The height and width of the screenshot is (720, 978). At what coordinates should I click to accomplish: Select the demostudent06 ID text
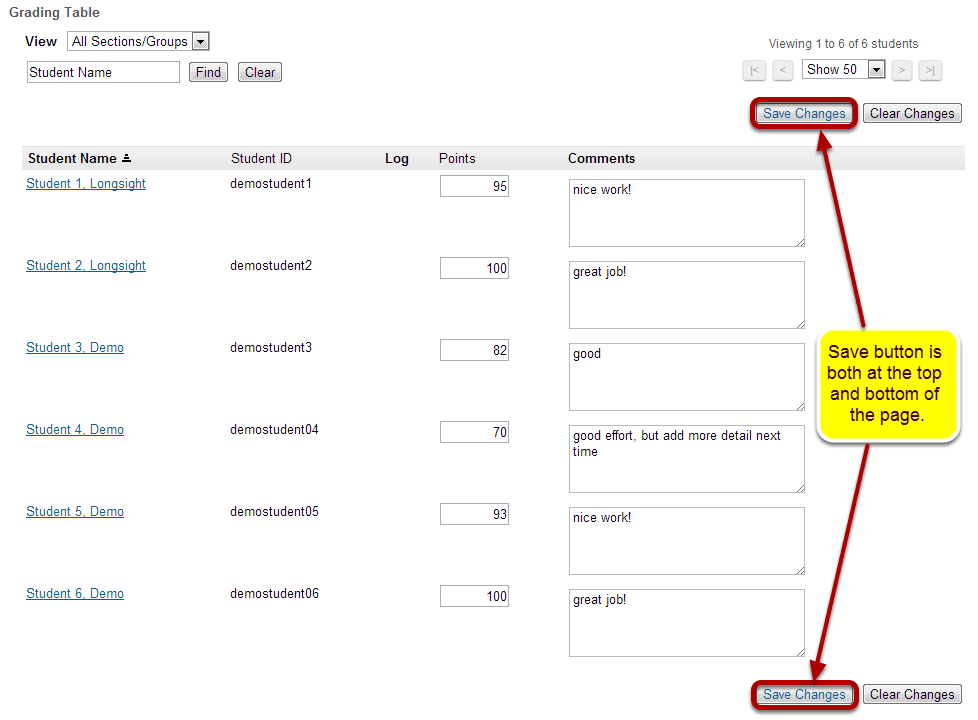tap(274, 593)
